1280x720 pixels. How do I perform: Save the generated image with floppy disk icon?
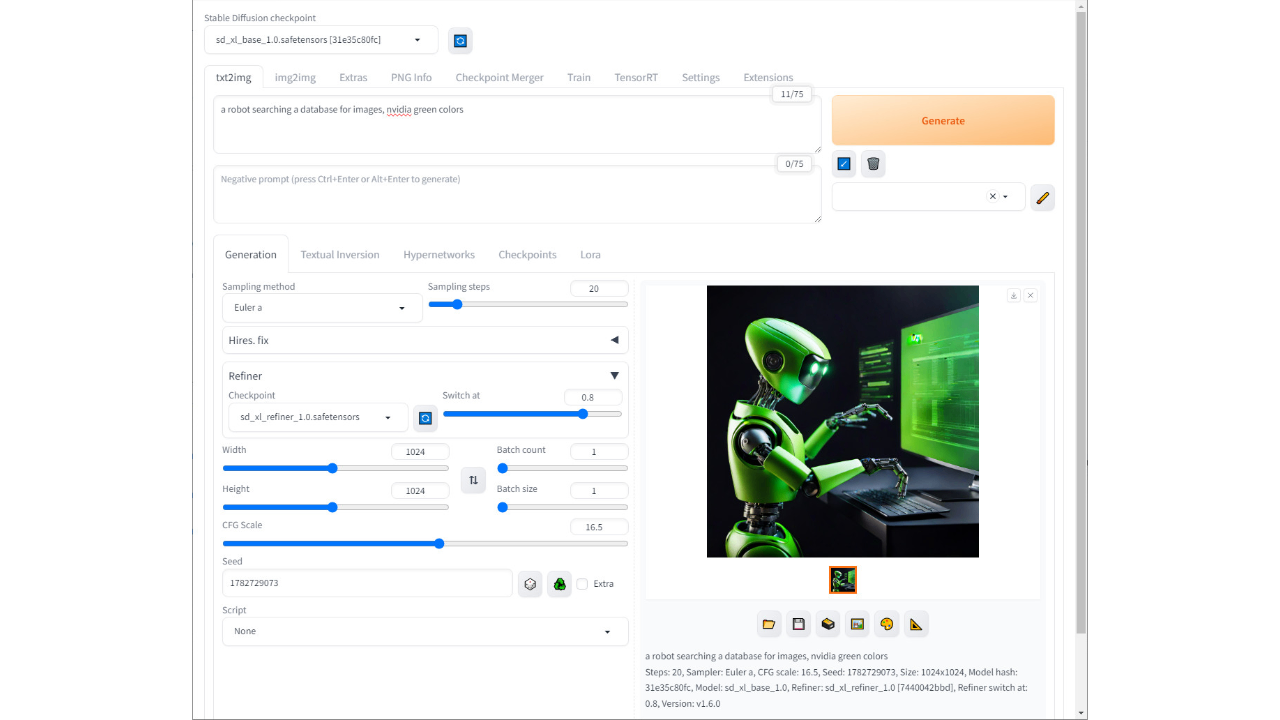click(798, 623)
